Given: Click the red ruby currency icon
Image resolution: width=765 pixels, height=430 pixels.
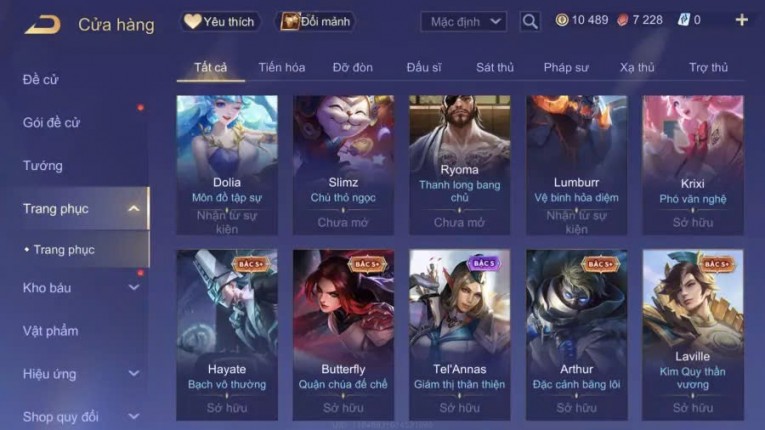Looking at the screenshot, I should (623, 20).
